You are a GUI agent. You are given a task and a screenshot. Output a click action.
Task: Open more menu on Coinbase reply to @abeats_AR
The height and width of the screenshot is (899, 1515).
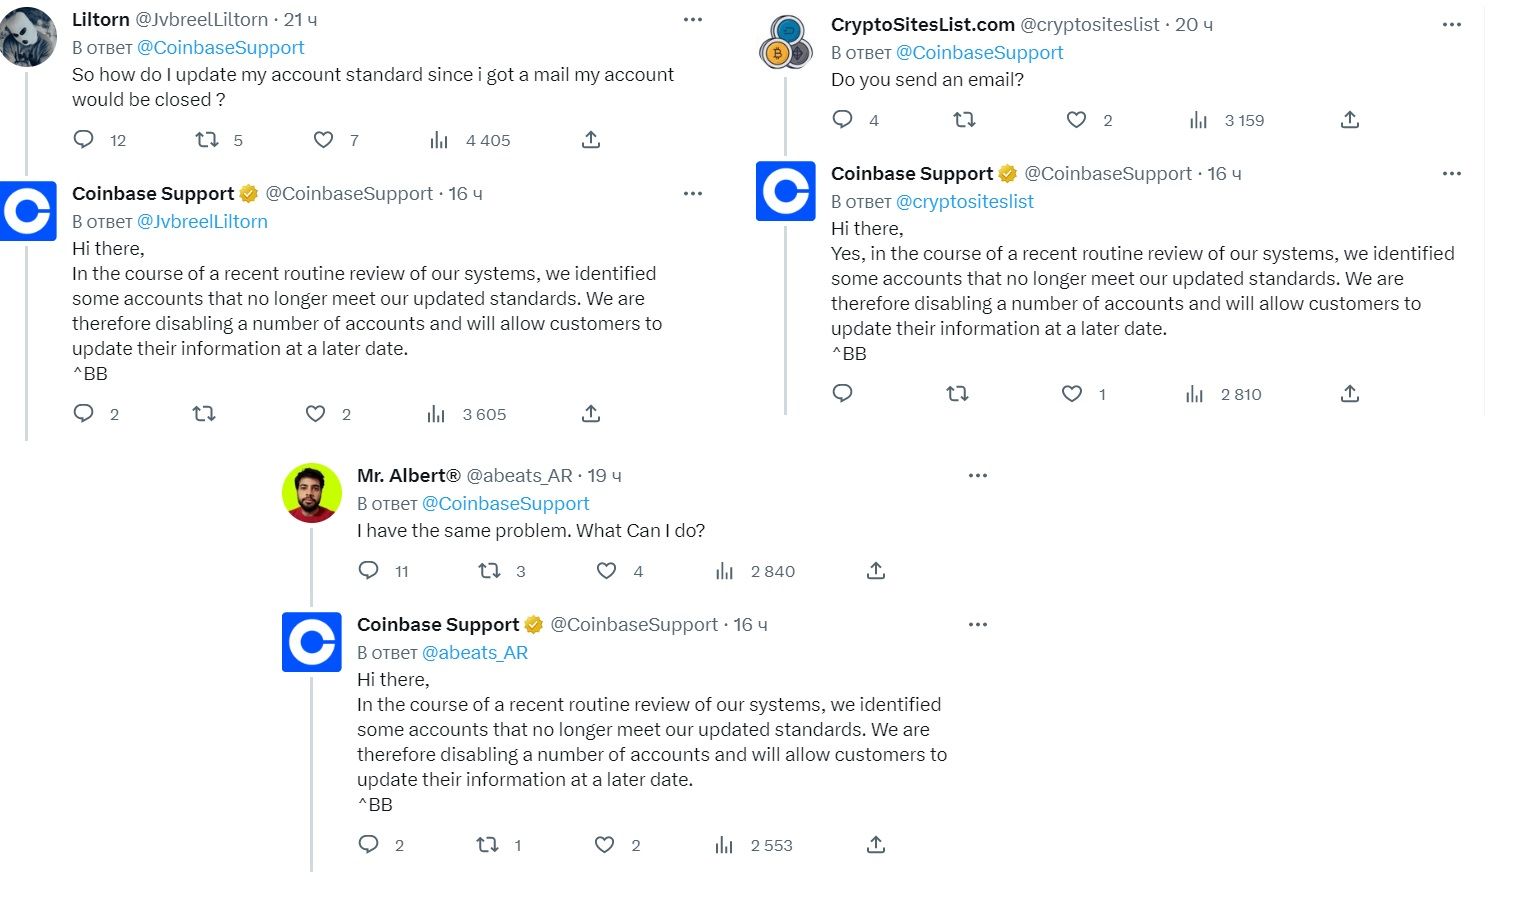click(x=978, y=625)
